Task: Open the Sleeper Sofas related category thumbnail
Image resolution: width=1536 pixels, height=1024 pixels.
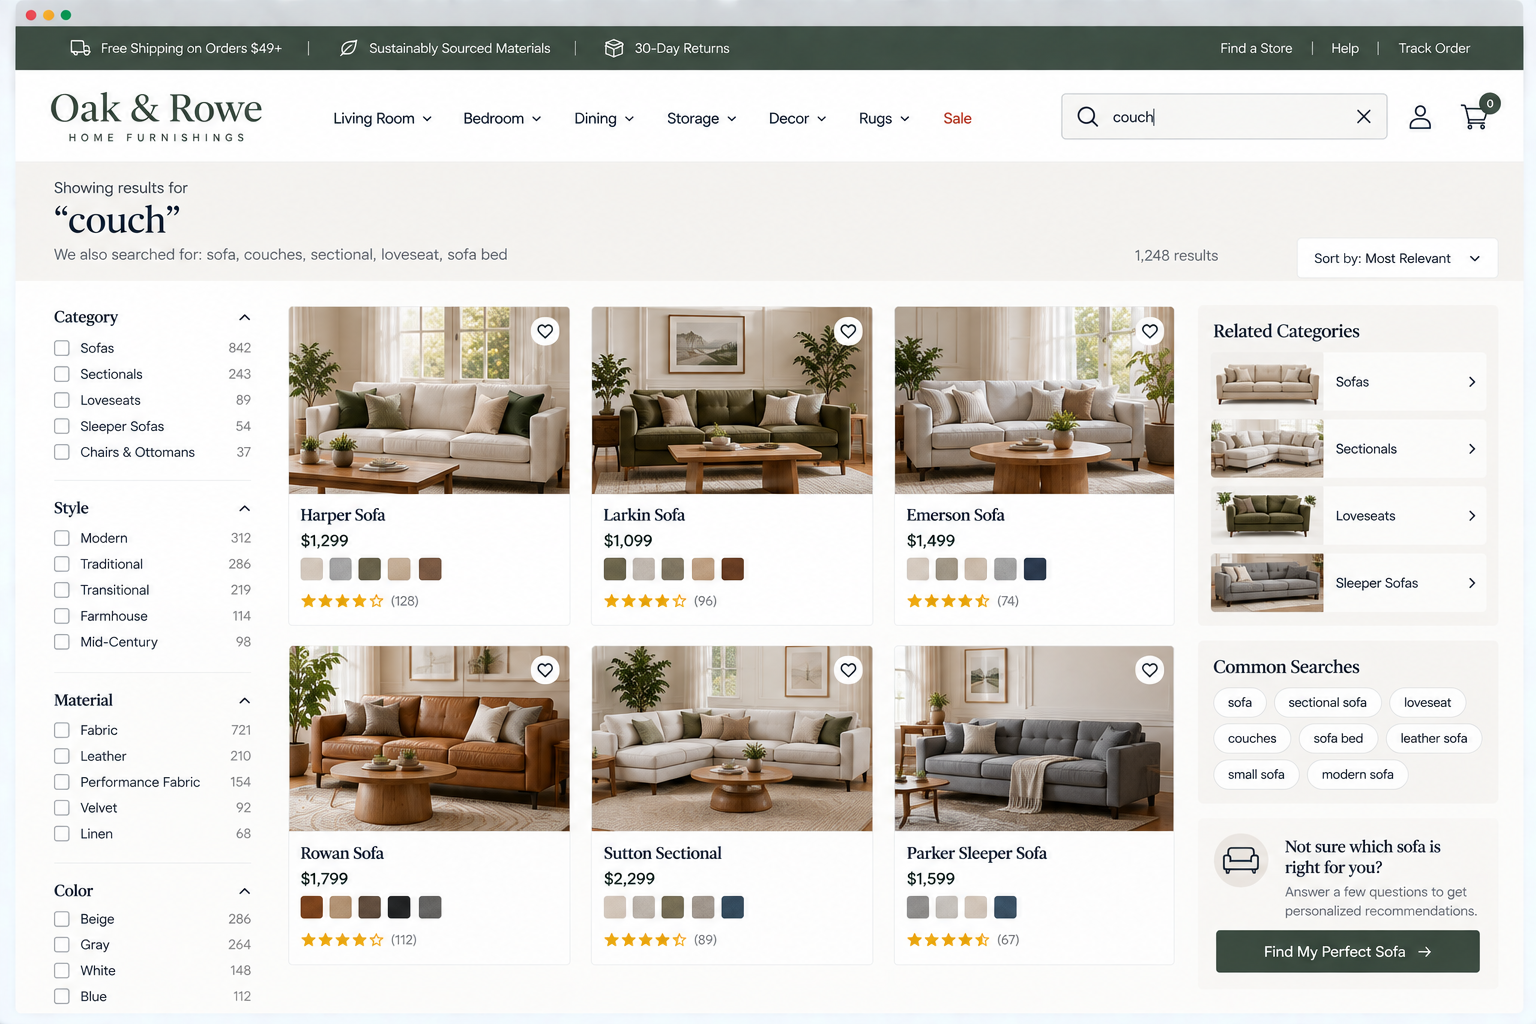Action: point(1267,583)
